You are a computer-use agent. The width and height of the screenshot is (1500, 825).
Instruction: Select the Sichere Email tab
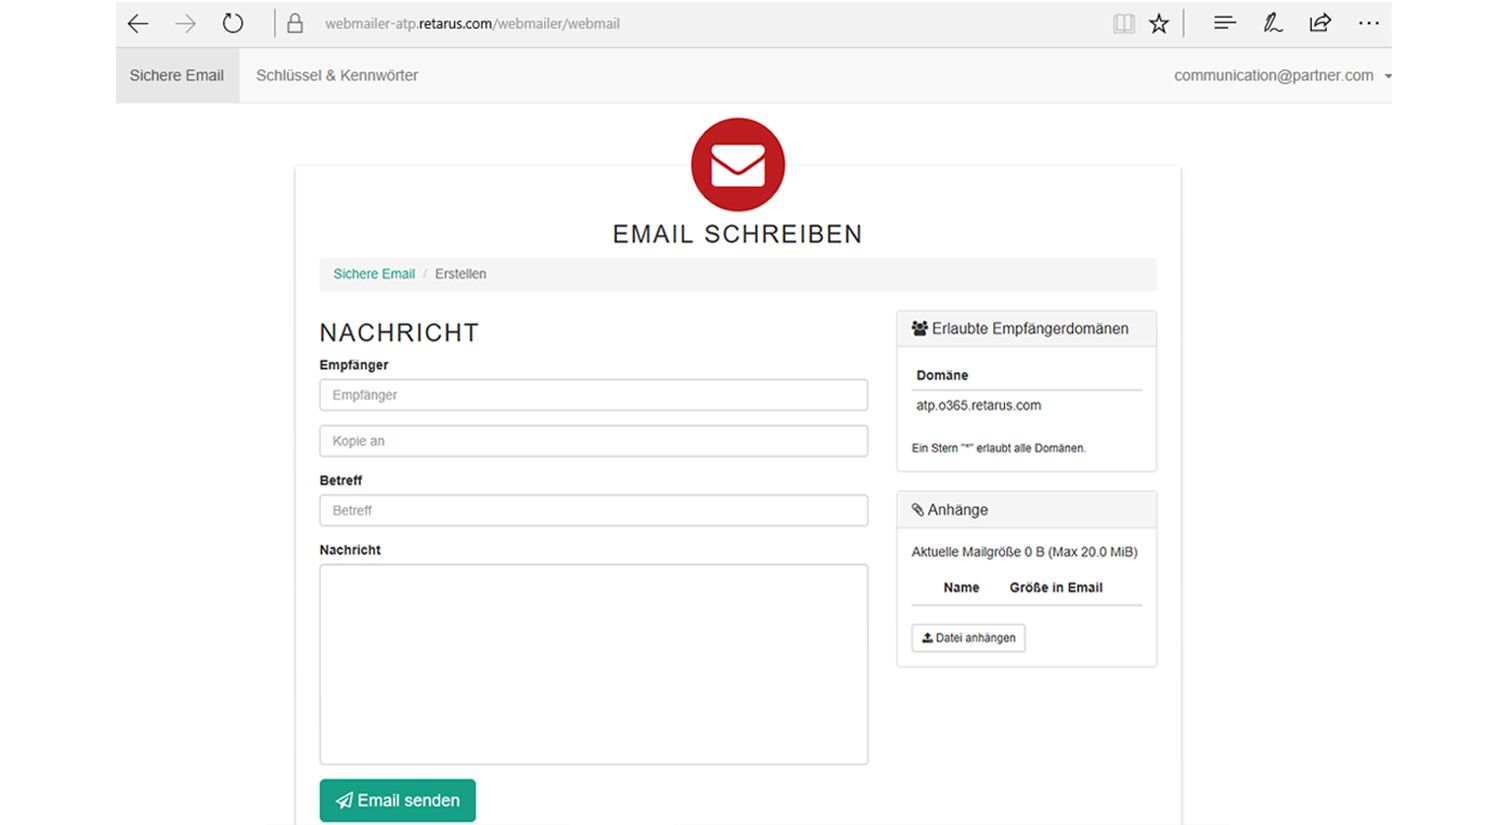pos(177,75)
